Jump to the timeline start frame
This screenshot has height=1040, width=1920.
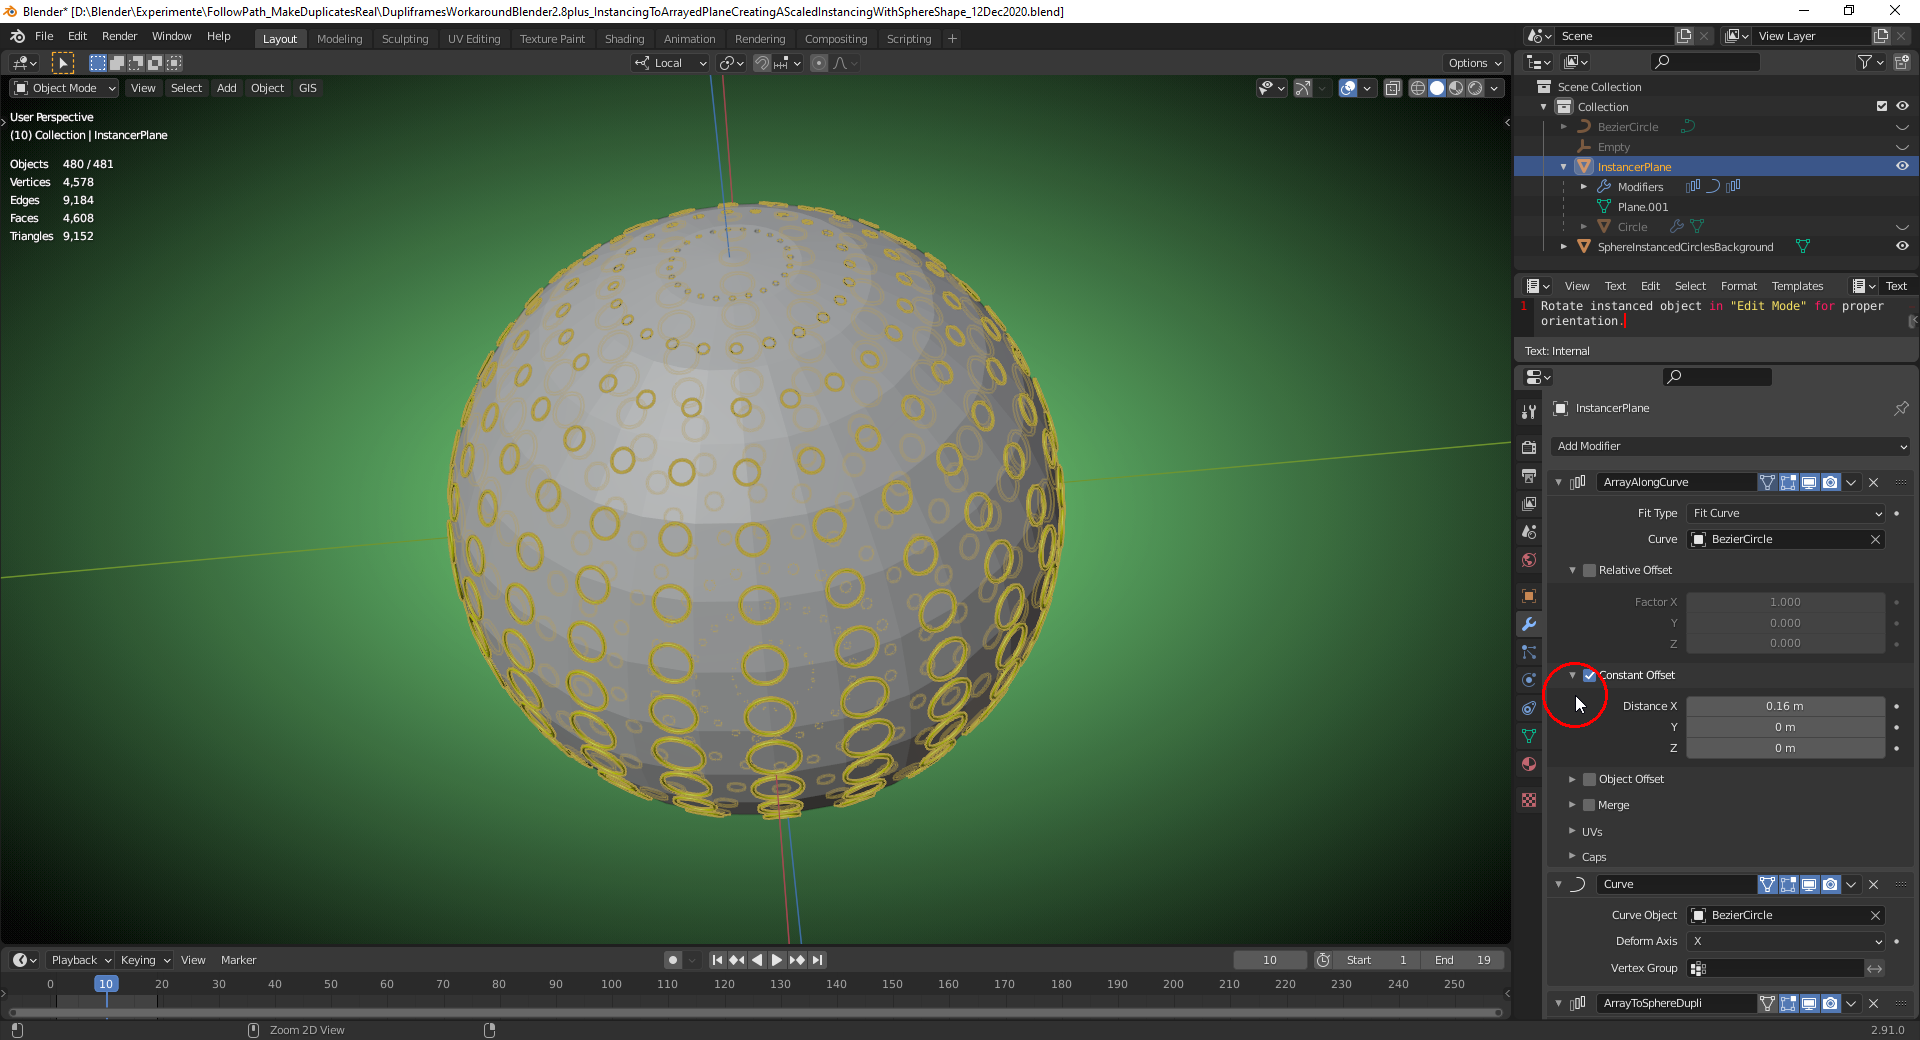(717, 960)
